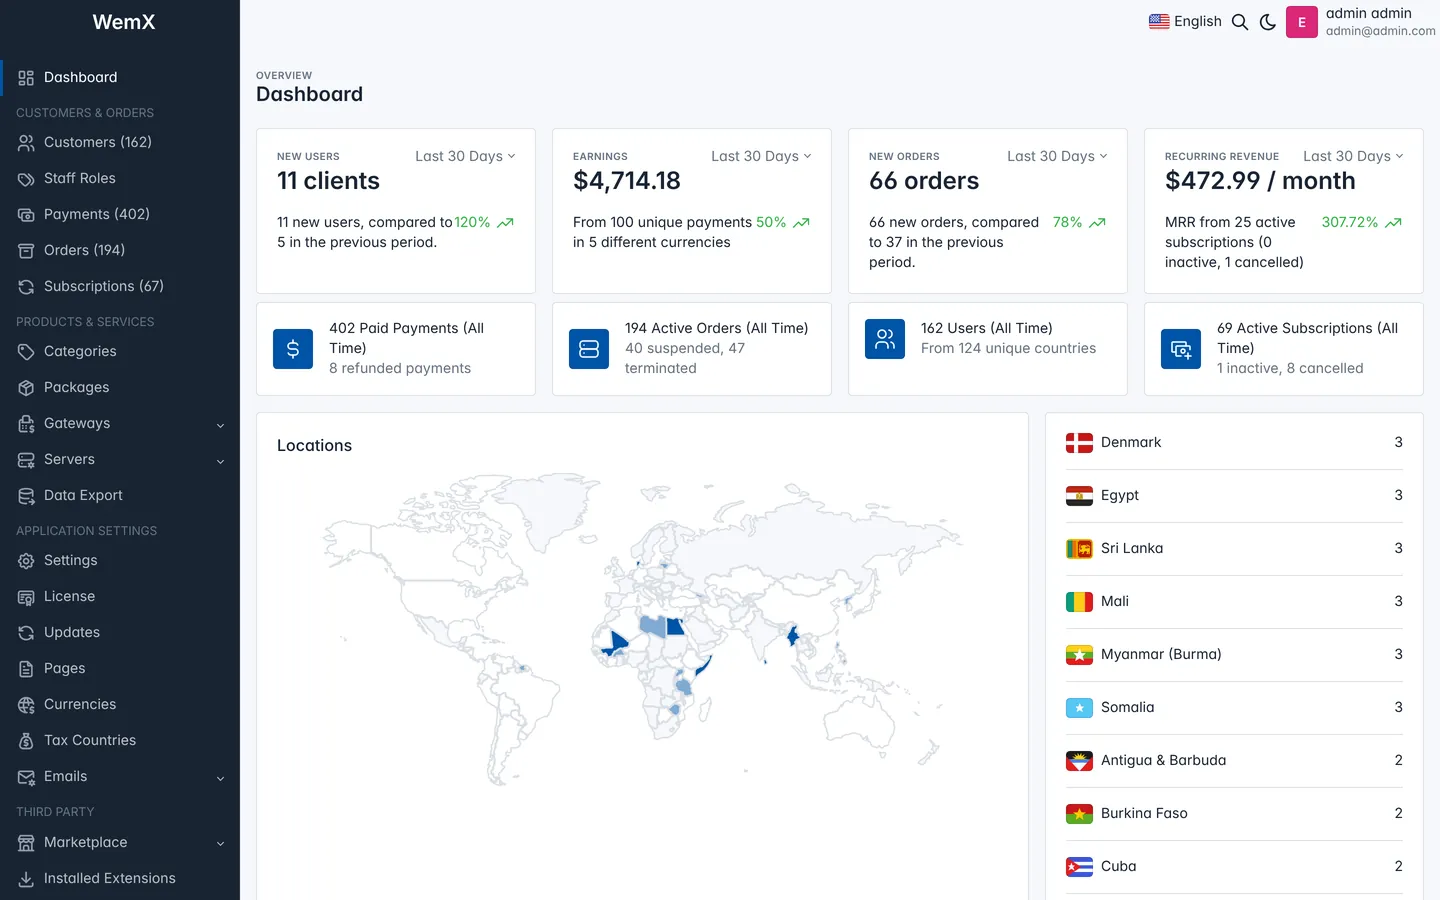Viewport: 1440px width, 900px height.
Task: Click the Denmark flag in list
Action: click(x=1079, y=443)
